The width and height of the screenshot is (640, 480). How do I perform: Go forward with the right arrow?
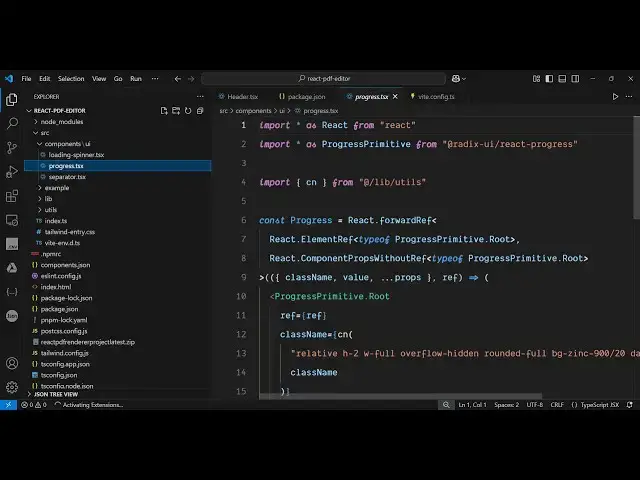[191, 79]
